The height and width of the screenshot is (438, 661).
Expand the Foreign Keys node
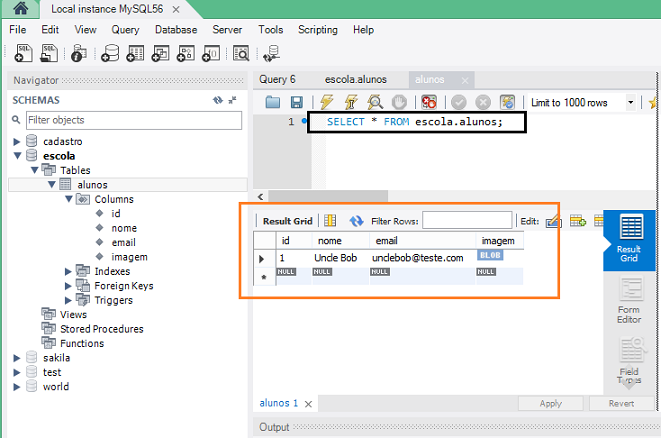(x=68, y=286)
